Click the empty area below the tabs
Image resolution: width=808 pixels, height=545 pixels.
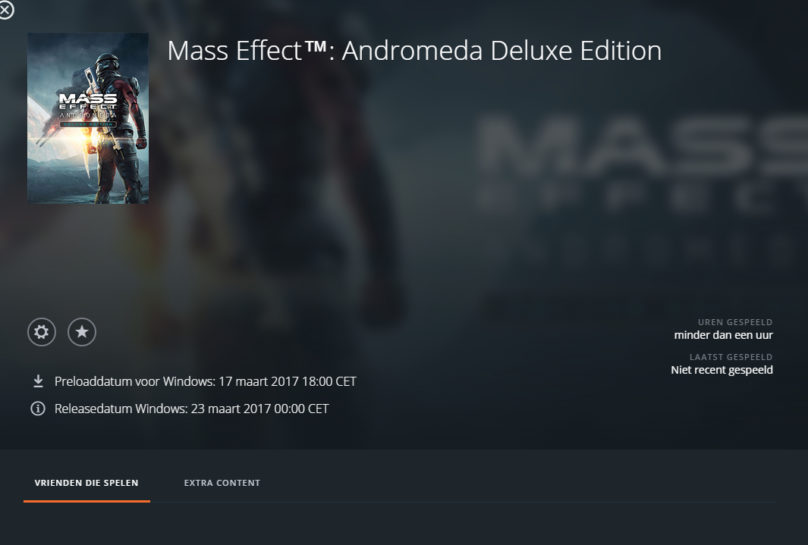click(x=404, y=524)
